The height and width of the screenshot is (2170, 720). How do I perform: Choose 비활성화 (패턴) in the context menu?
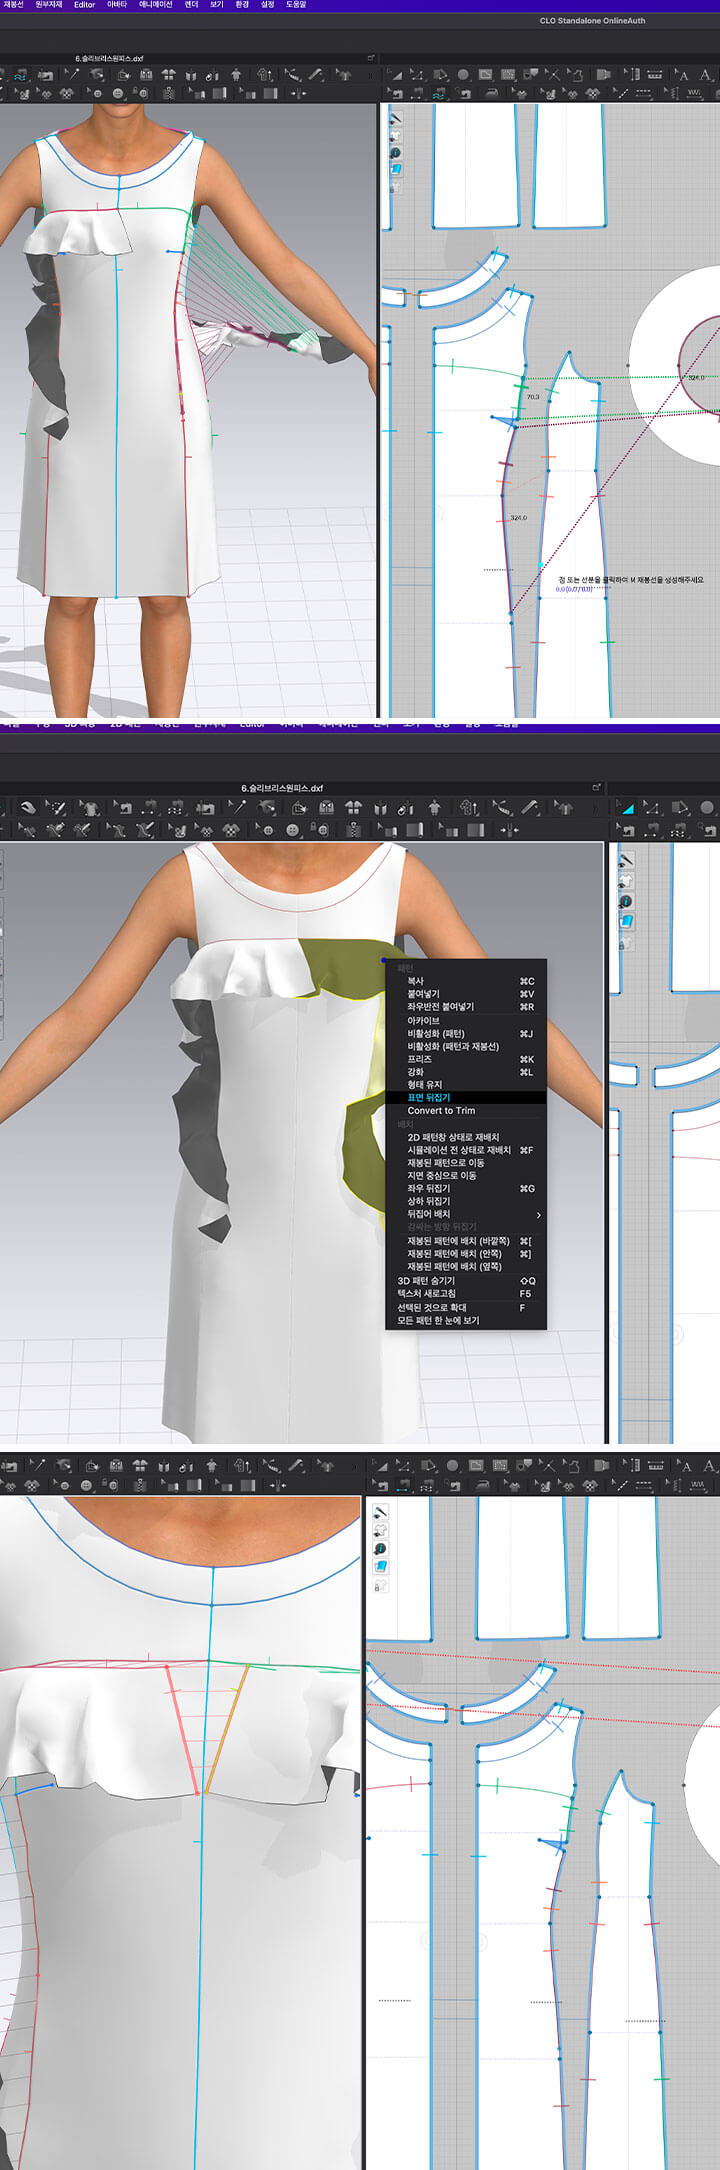point(465,1034)
